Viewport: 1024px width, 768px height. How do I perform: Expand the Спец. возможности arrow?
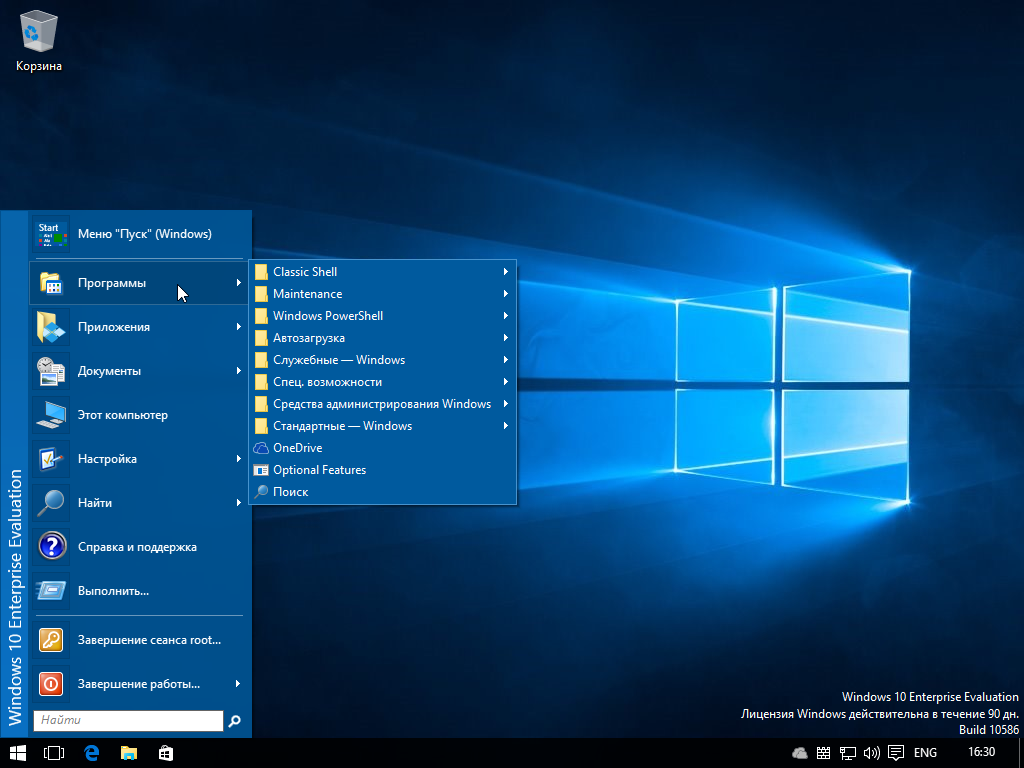[x=505, y=381]
